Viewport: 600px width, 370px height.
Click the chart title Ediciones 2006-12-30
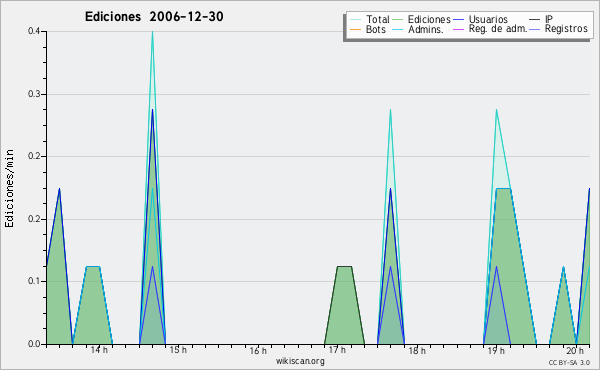click(154, 16)
